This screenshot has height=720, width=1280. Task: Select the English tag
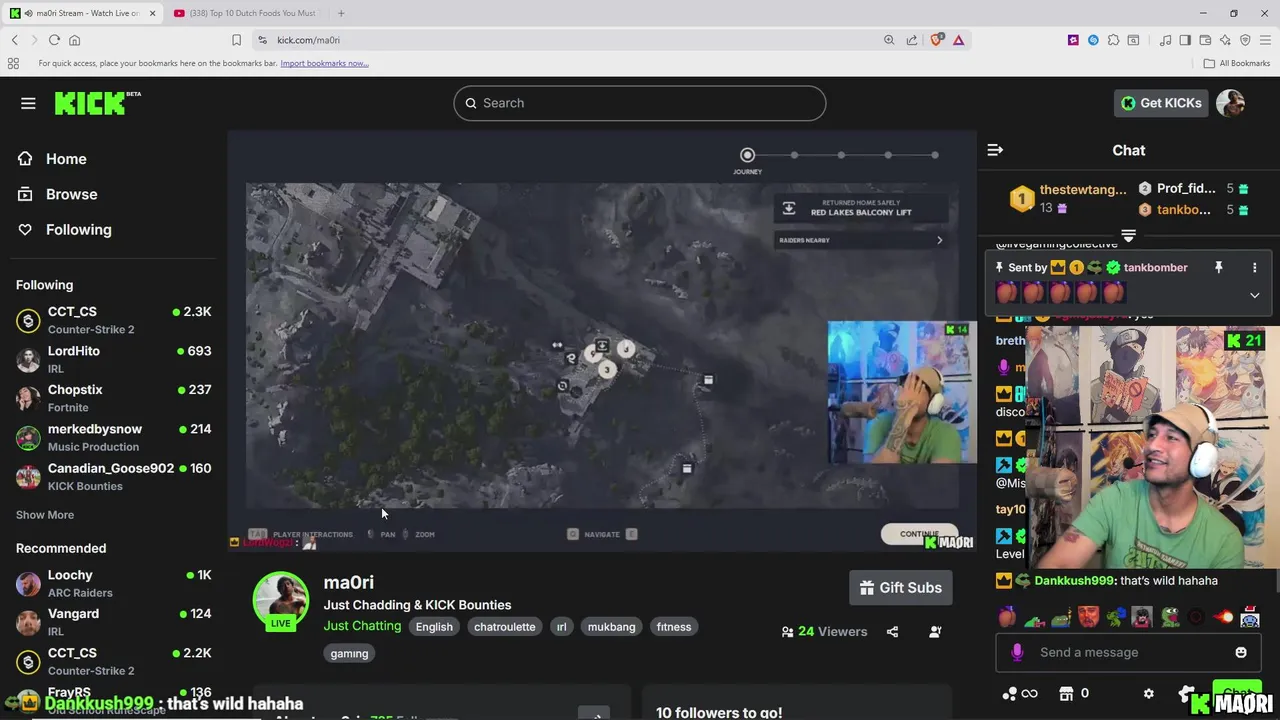coord(434,627)
